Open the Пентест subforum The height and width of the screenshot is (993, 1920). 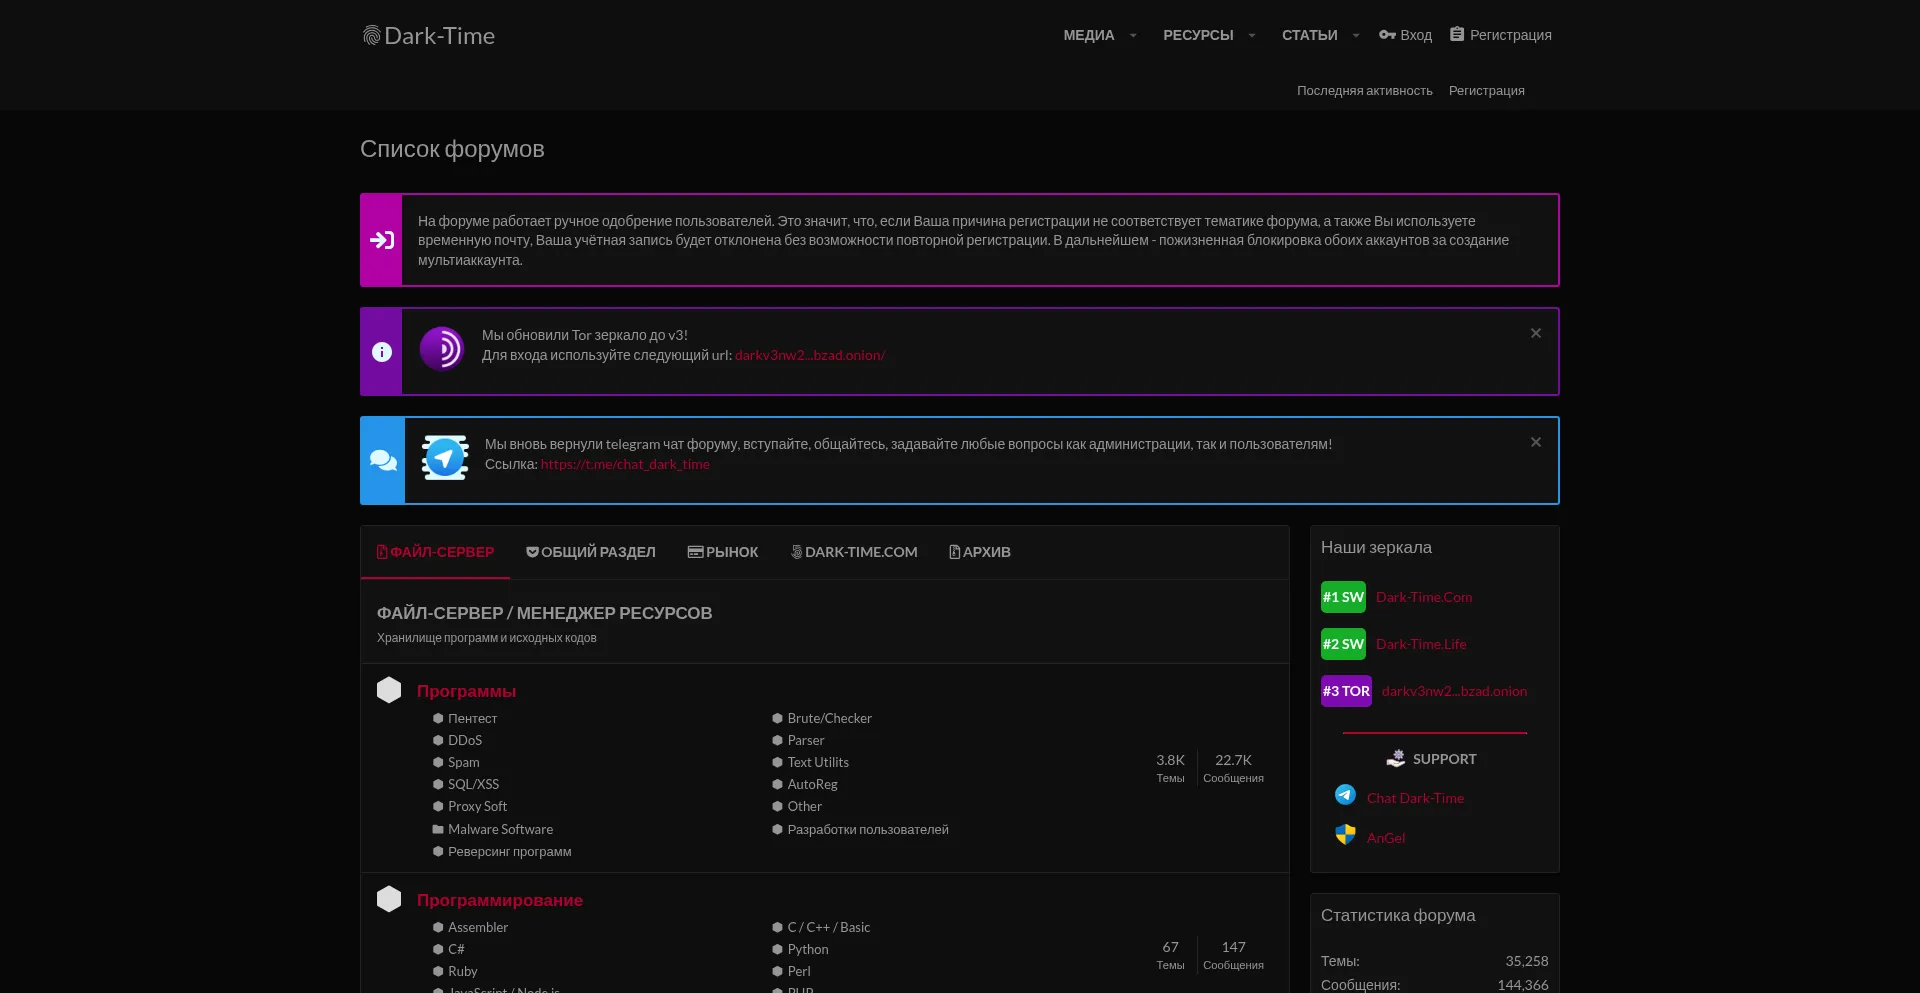click(x=472, y=718)
